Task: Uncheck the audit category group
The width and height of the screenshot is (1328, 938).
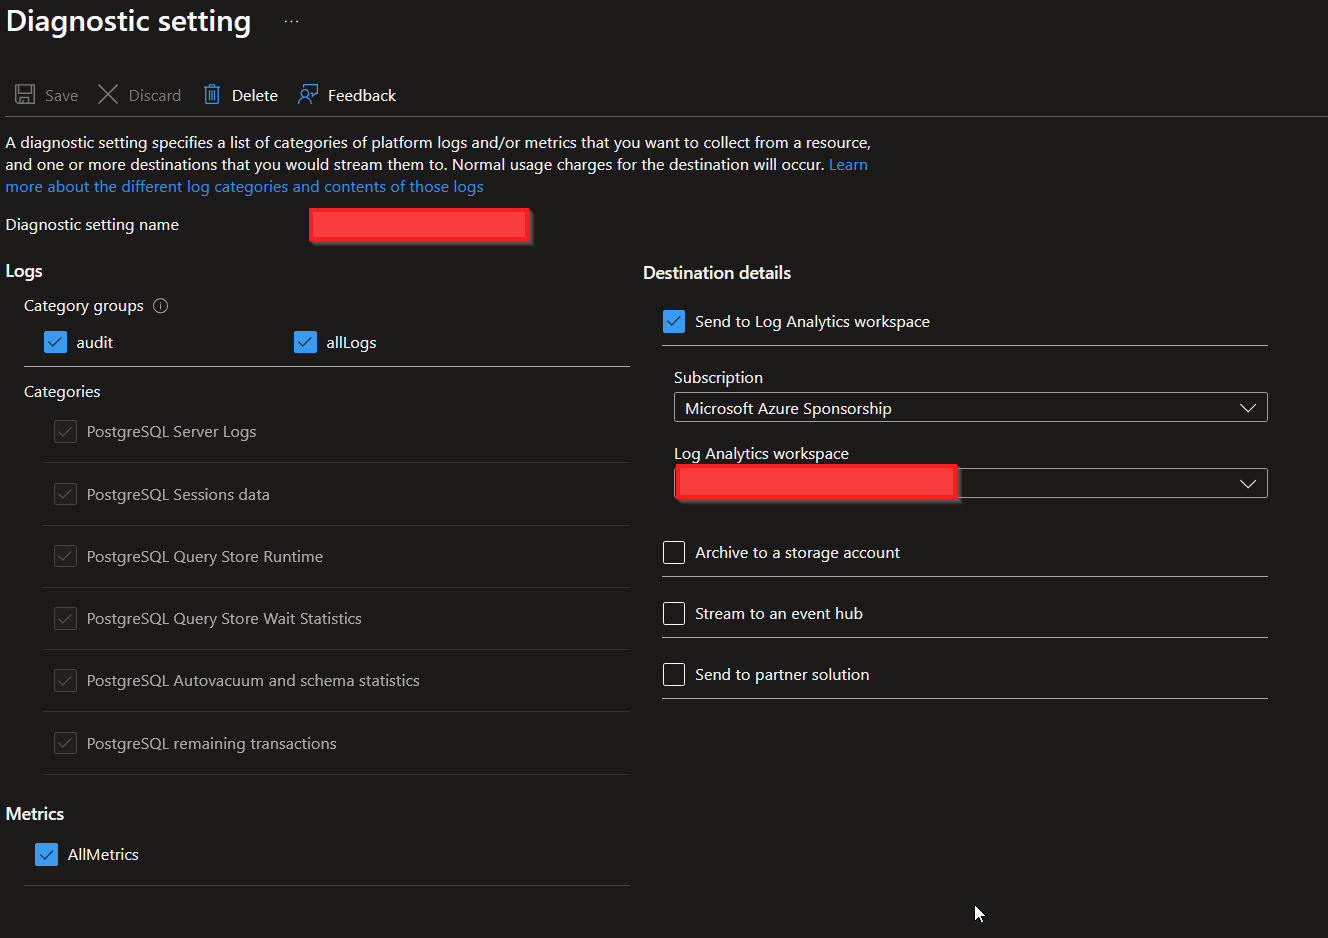Action: (x=56, y=342)
